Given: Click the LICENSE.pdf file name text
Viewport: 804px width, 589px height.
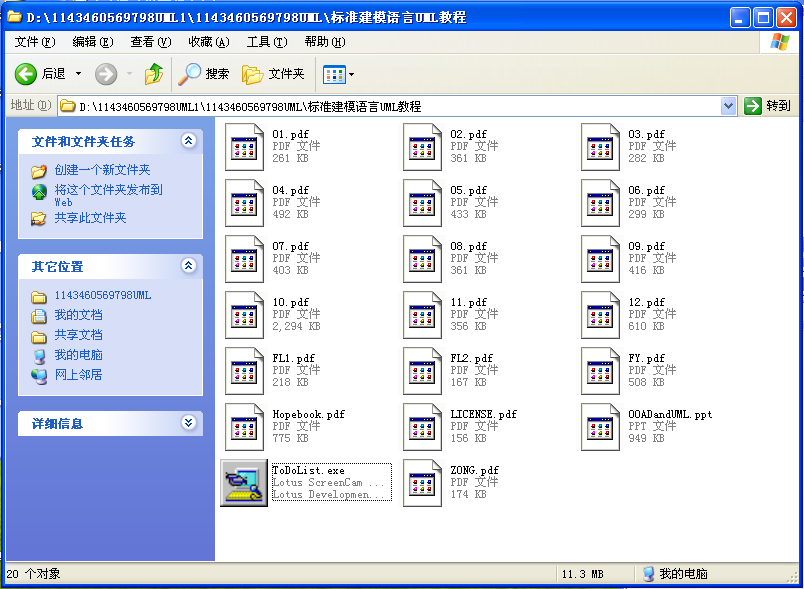Looking at the screenshot, I should pyautogui.click(x=483, y=415).
